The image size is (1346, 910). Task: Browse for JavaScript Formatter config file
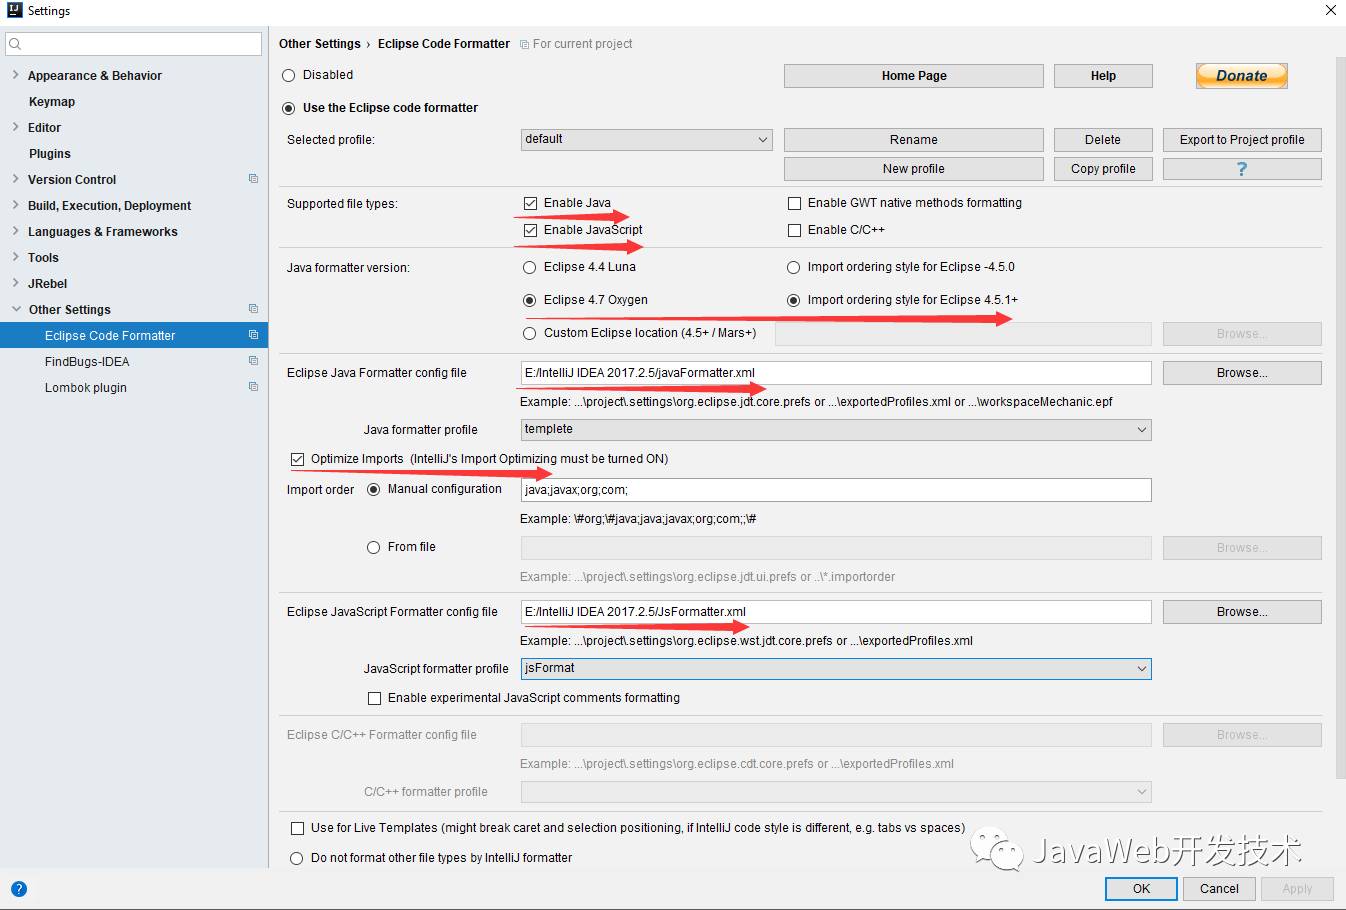pyautogui.click(x=1242, y=612)
